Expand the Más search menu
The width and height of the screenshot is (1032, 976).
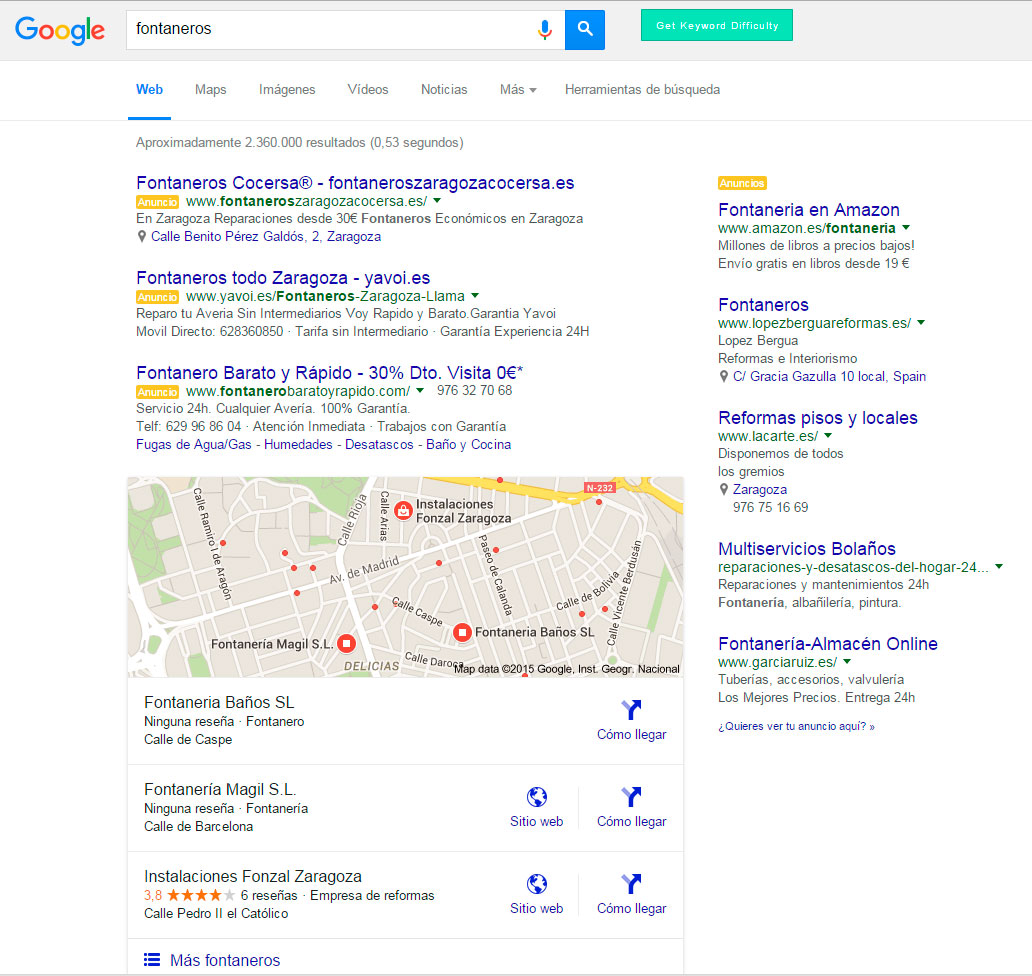click(x=518, y=90)
